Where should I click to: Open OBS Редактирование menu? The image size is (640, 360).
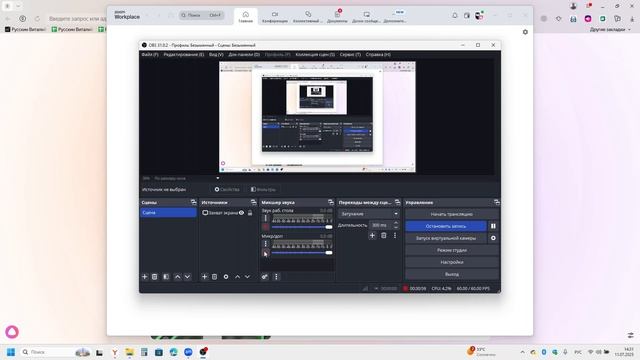[x=184, y=54]
